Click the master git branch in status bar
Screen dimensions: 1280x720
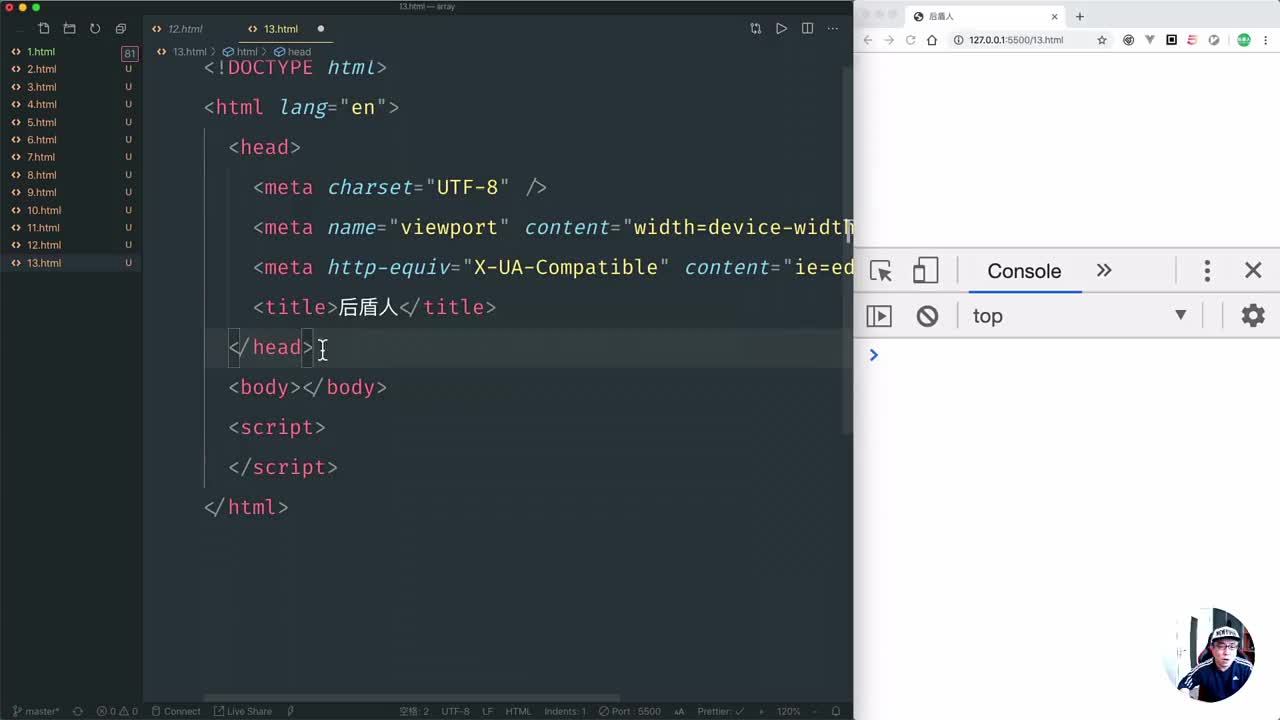[x=36, y=711]
